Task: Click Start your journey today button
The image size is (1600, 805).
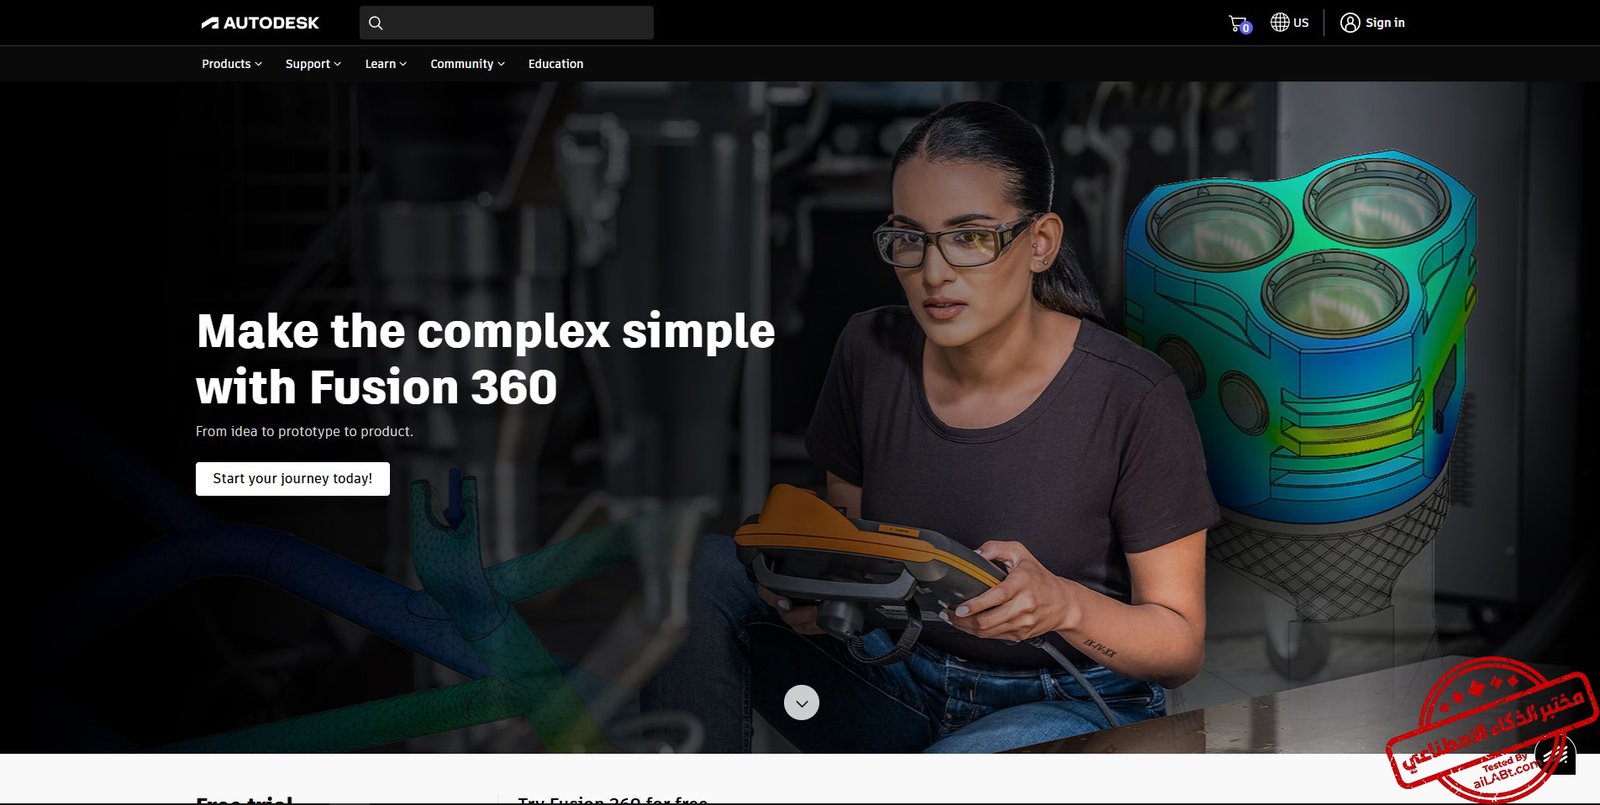Action: (x=293, y=479)
